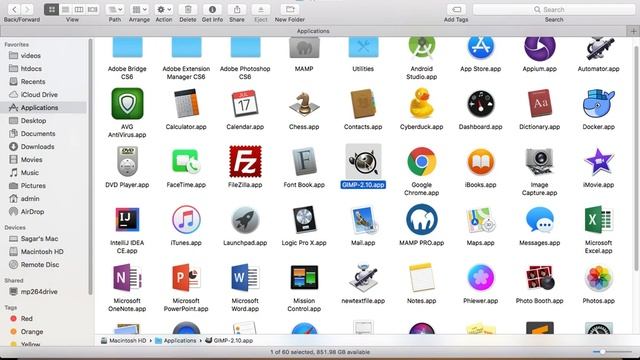Select the IntelliJ IDEA CE.app icon

[x=127, y=220]
